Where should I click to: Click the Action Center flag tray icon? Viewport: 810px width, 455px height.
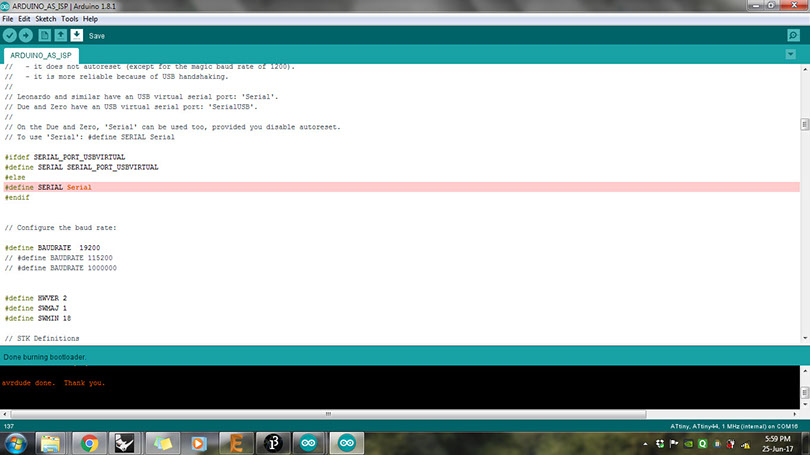tap(674, 444)
